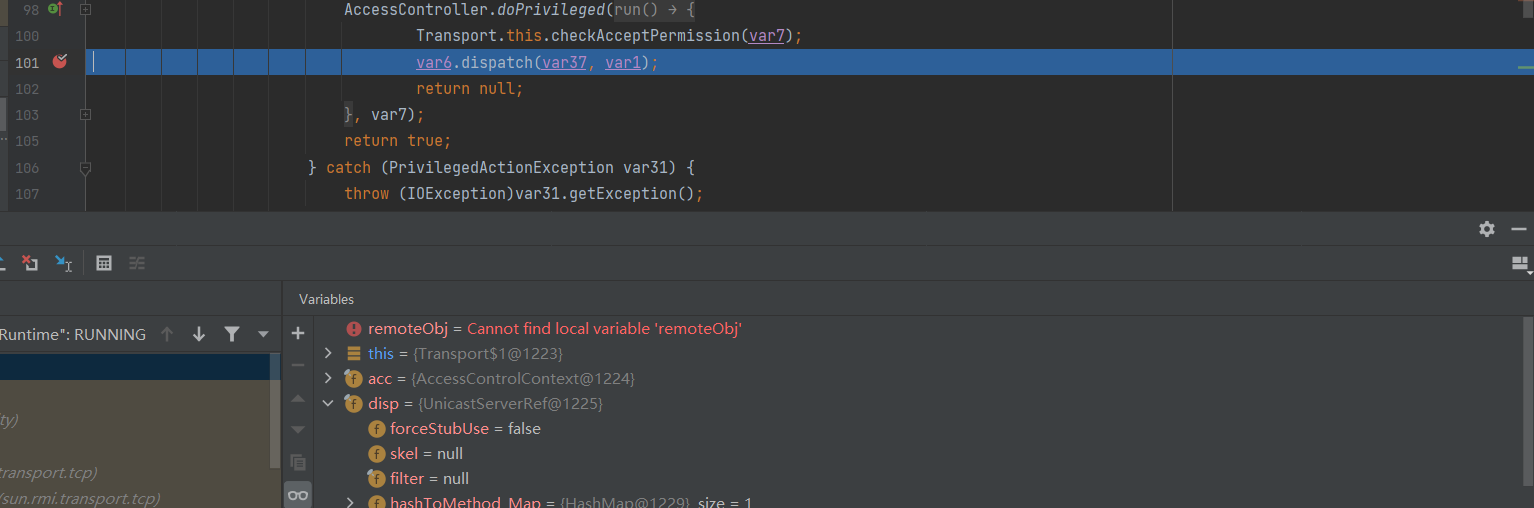Viewport: 1534px width, 508px height.
Task: Expand the 'acc' variable node
Action: 328,379
